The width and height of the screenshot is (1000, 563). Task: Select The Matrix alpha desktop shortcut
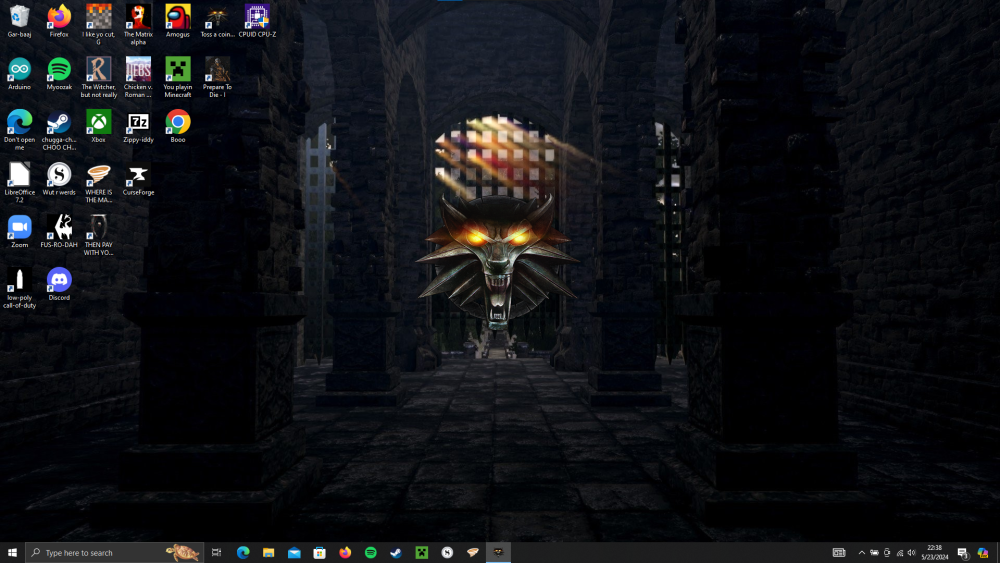coord(138,24)
